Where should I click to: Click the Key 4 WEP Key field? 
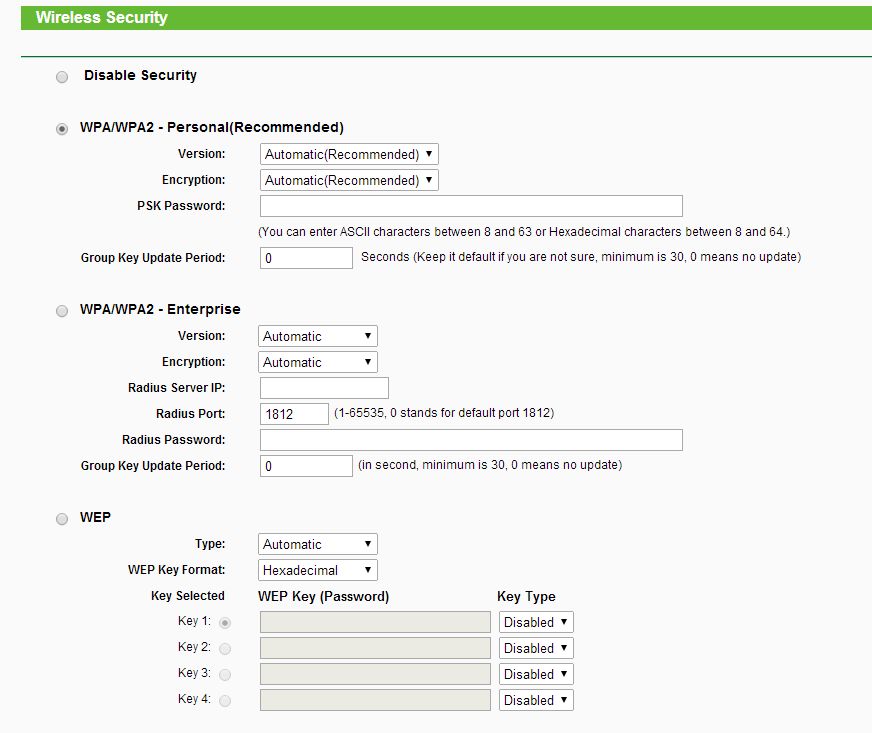point(375,700)
